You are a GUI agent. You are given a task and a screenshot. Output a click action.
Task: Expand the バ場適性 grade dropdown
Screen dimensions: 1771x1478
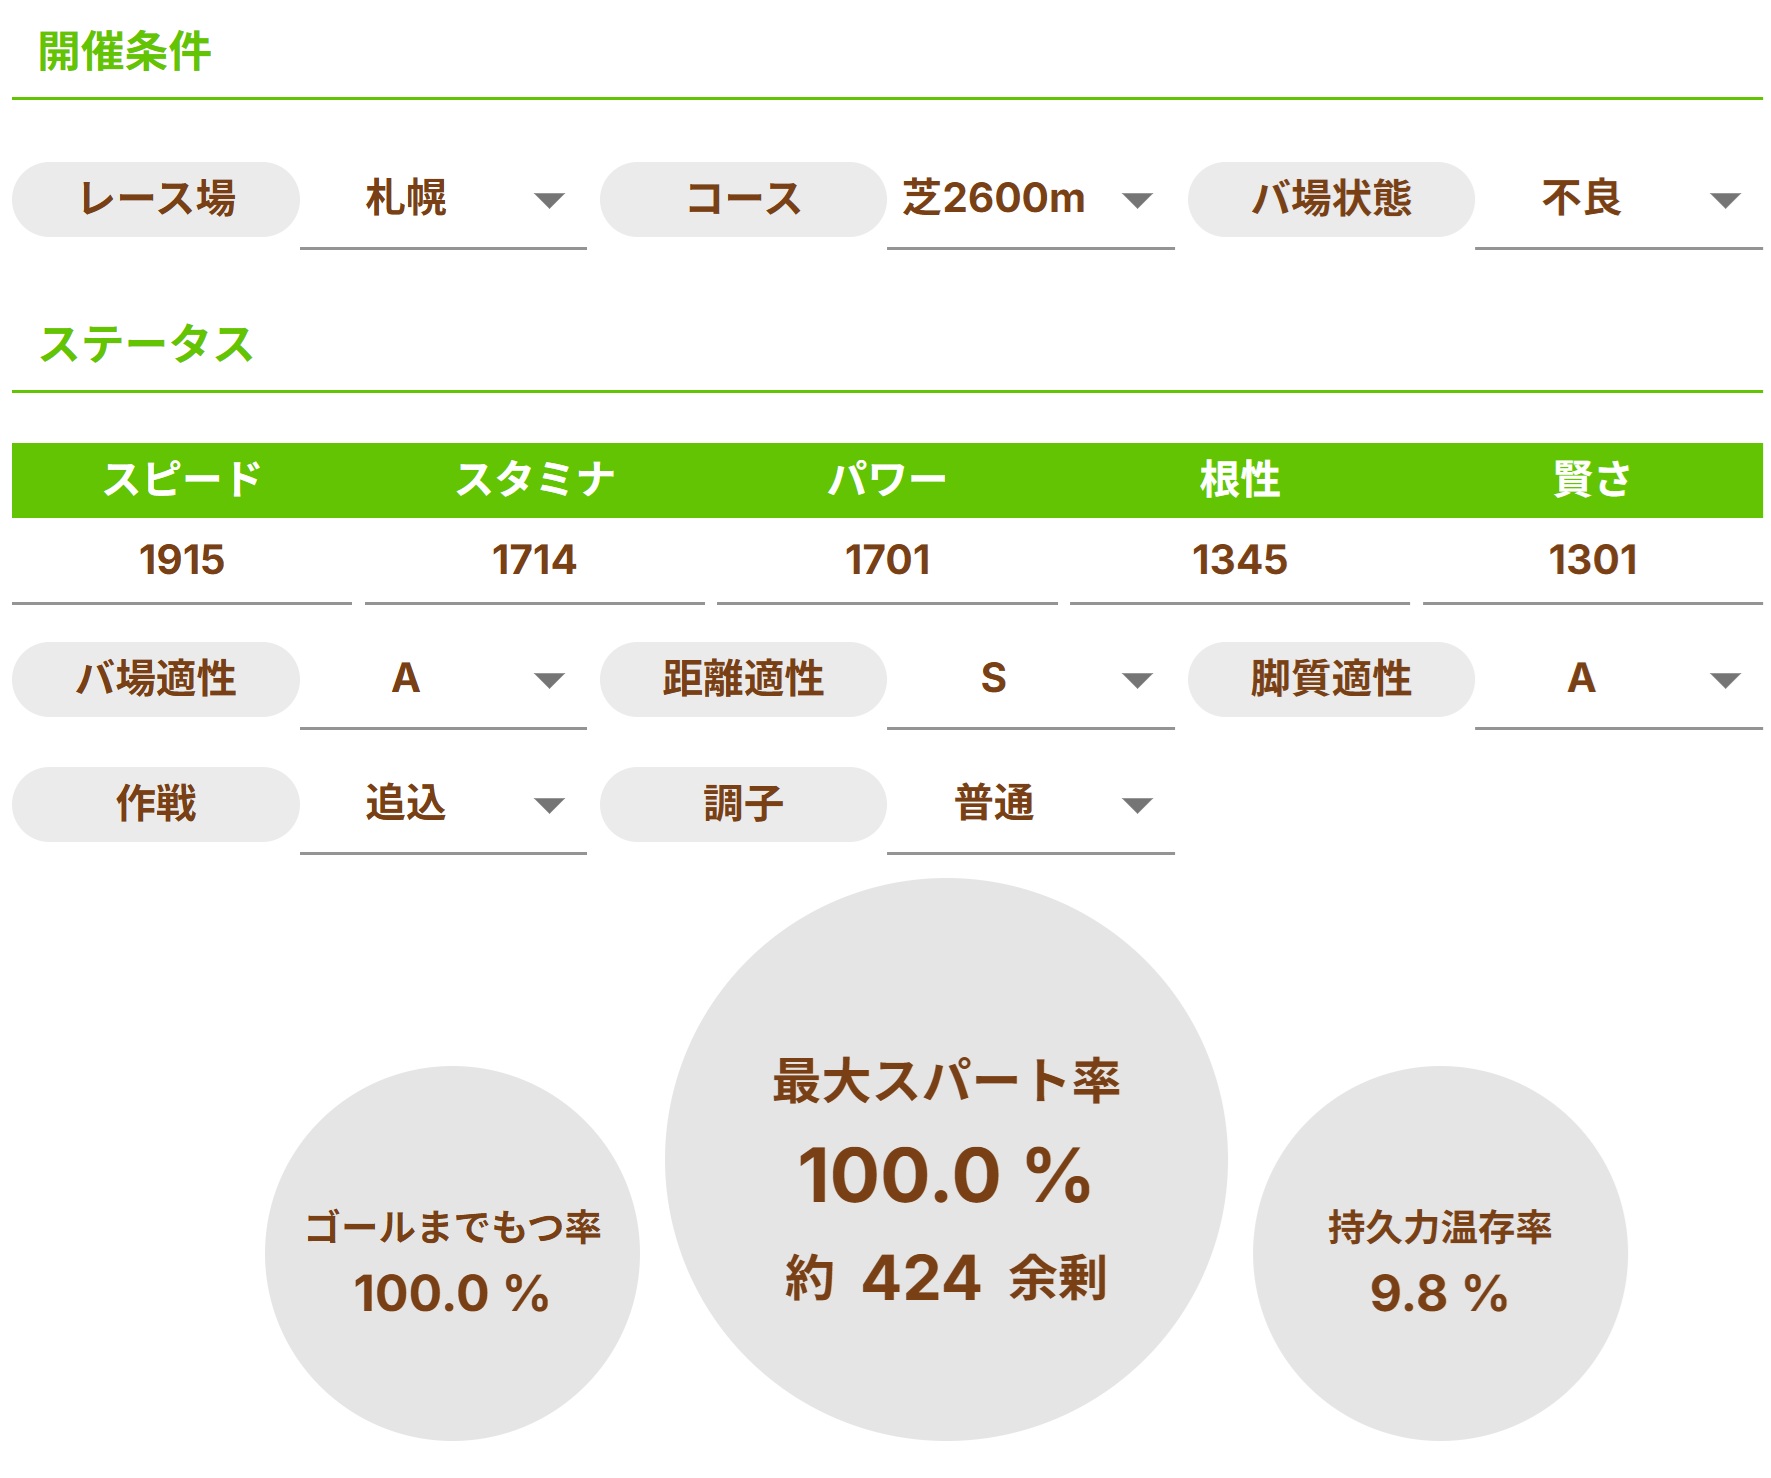(442, 680)
